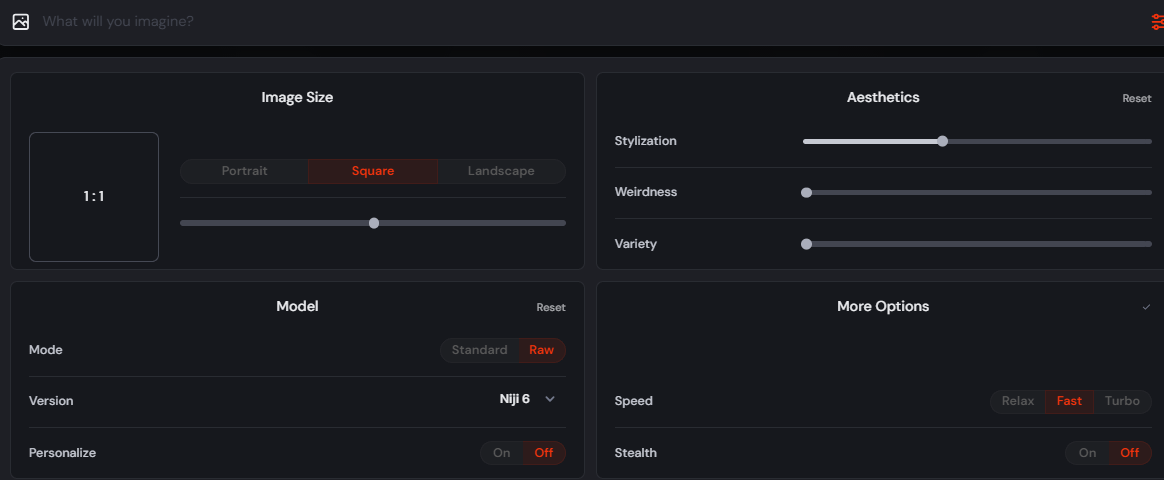1164x480 pixels.
Task: Click the Weirdness slider handle
Action: click(x=806, y=193)
